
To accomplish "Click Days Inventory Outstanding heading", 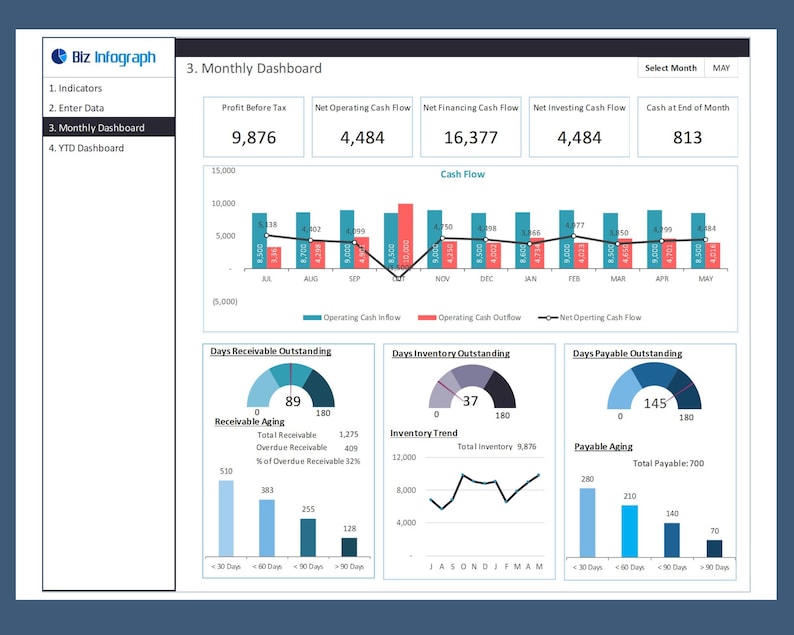I will 451,353.
